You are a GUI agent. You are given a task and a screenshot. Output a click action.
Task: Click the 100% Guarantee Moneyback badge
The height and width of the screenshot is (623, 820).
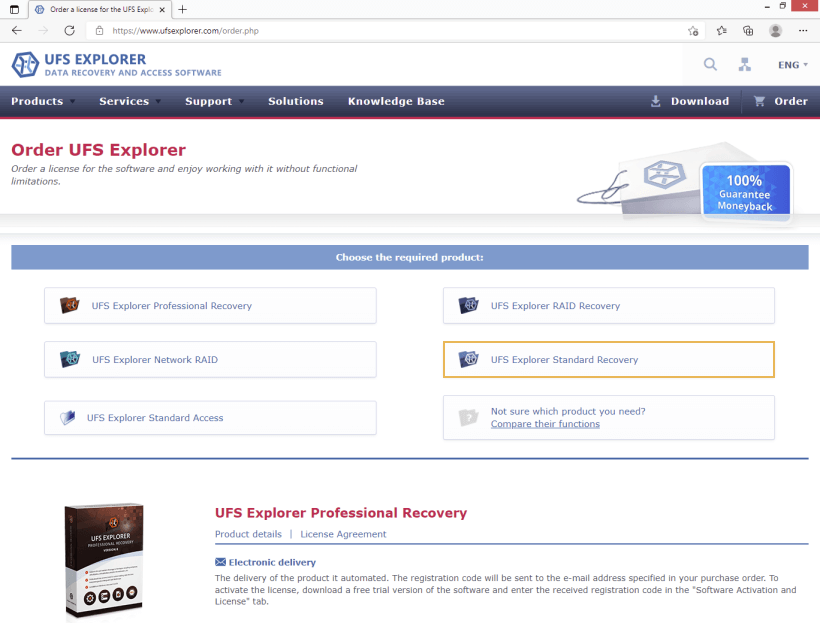pos(745,191)
